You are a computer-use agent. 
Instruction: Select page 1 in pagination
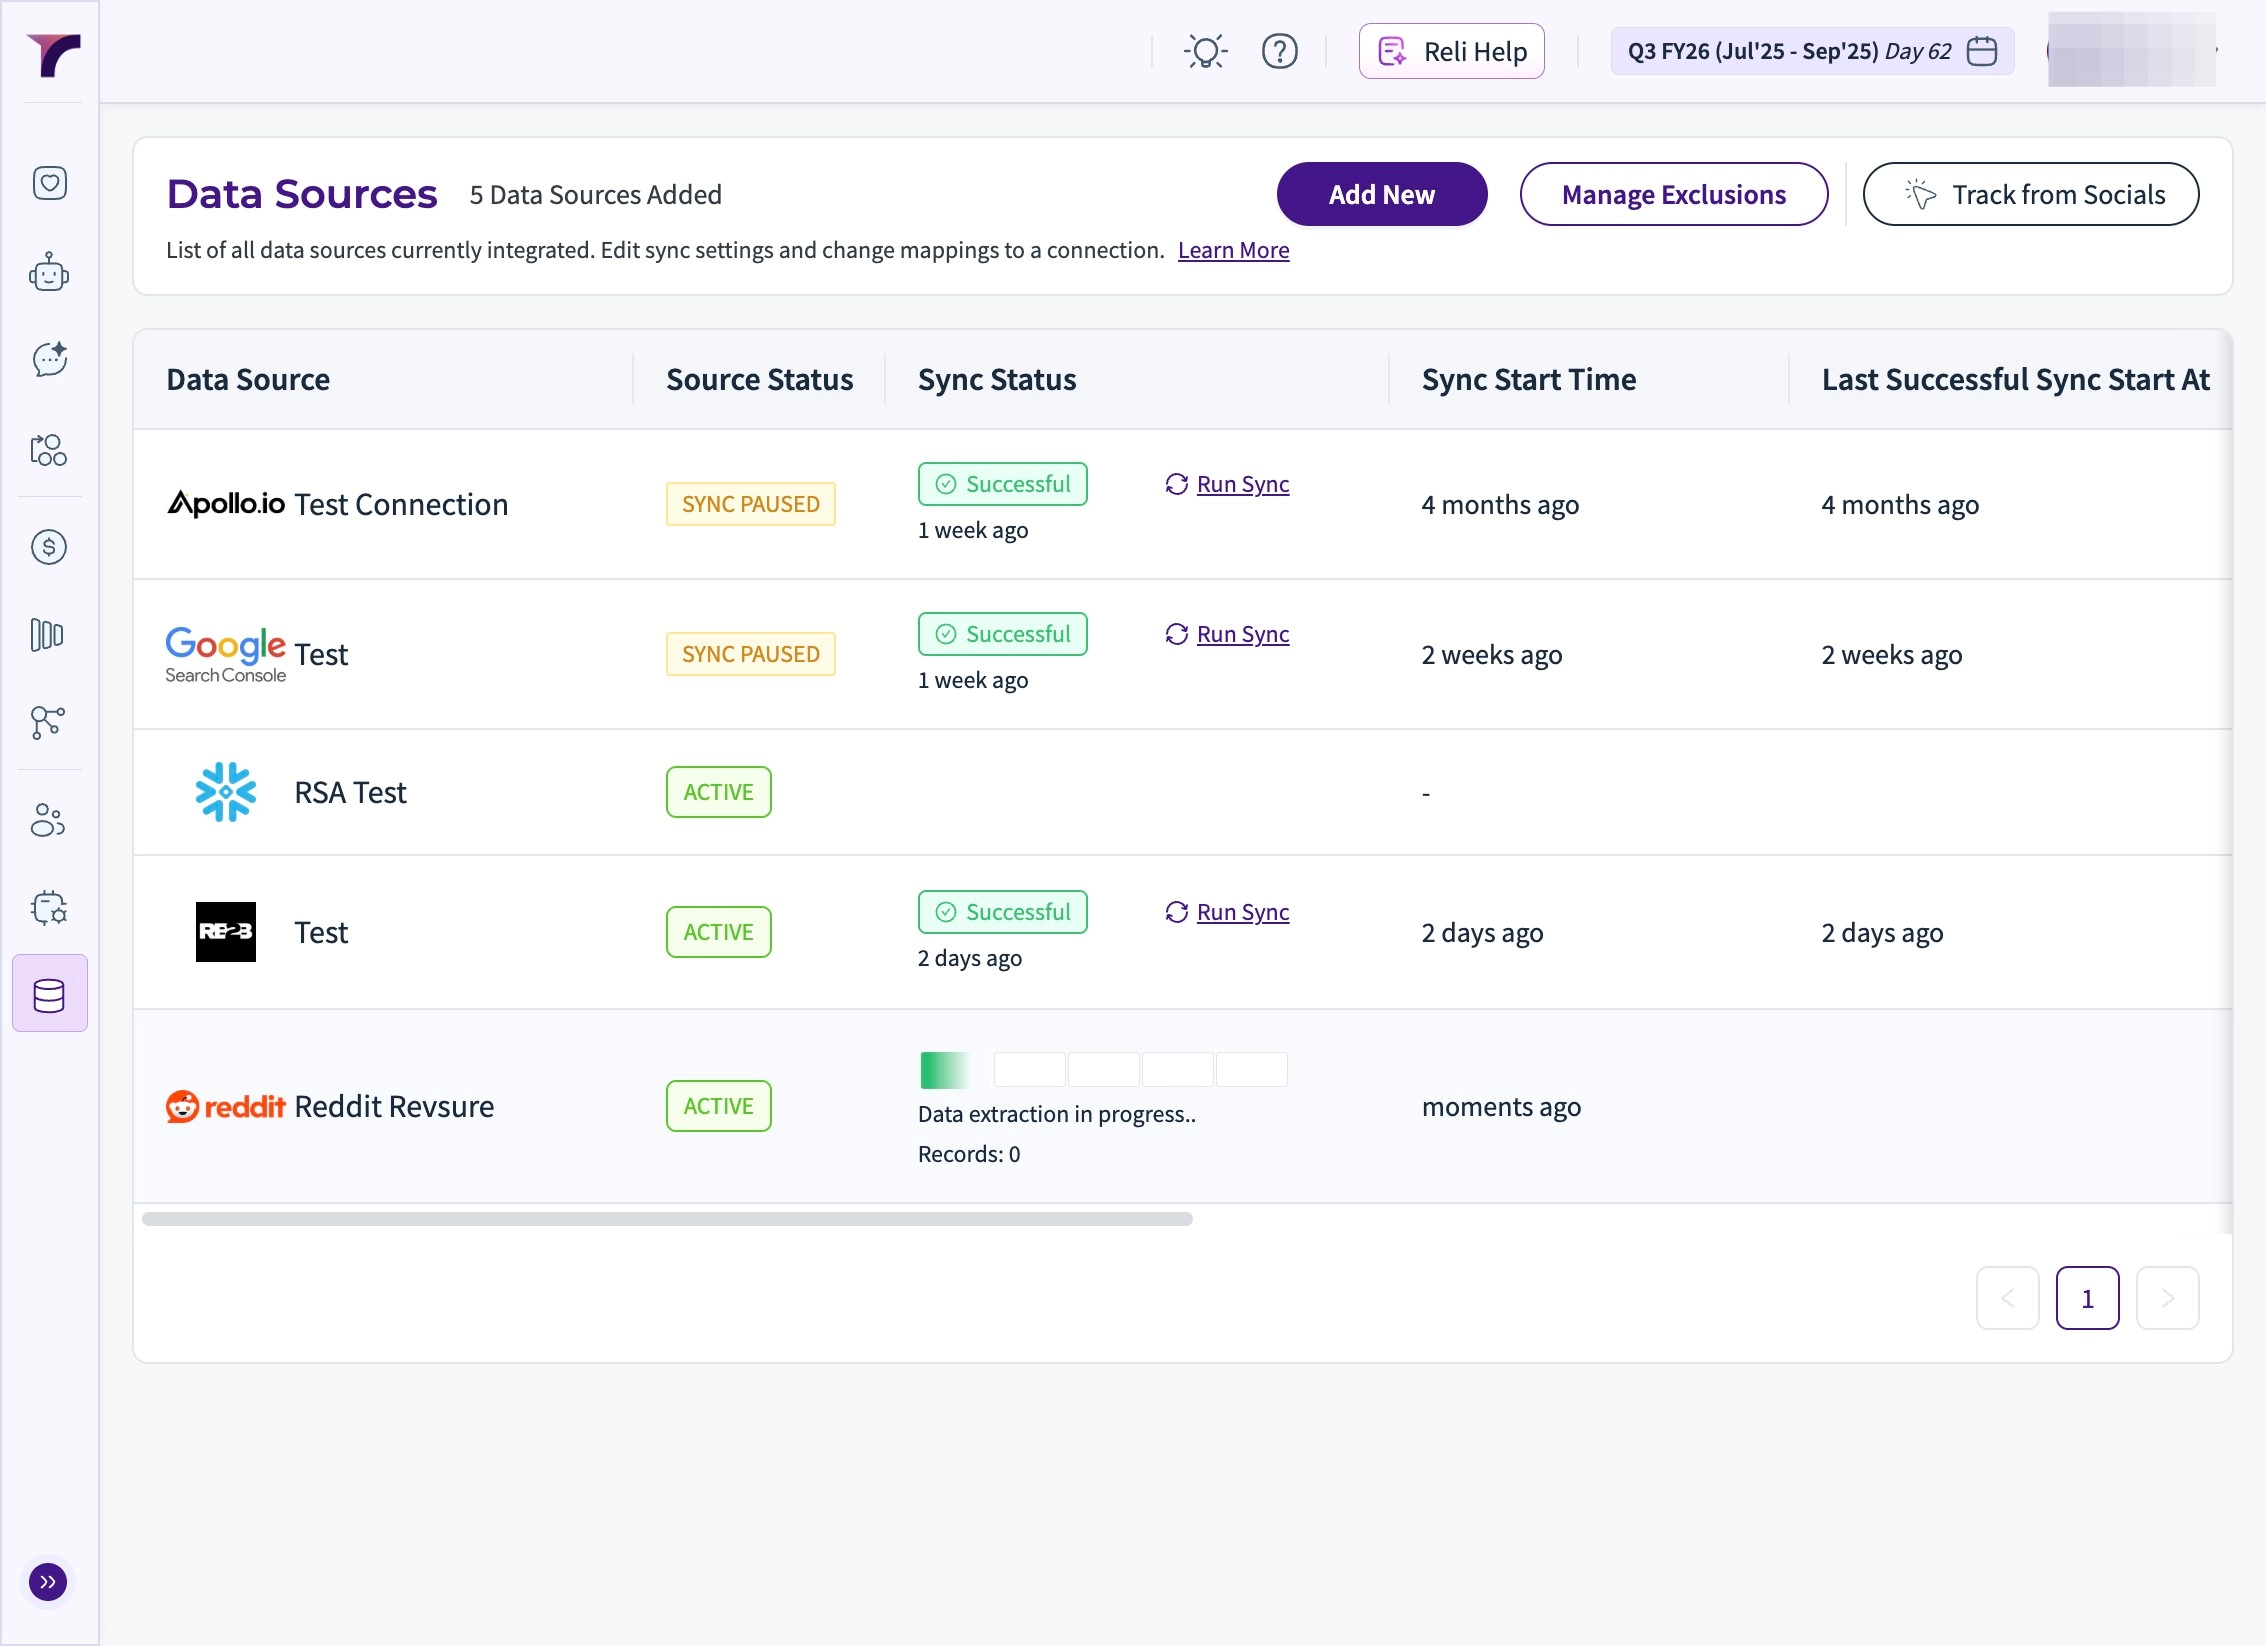point(2087,1298)
